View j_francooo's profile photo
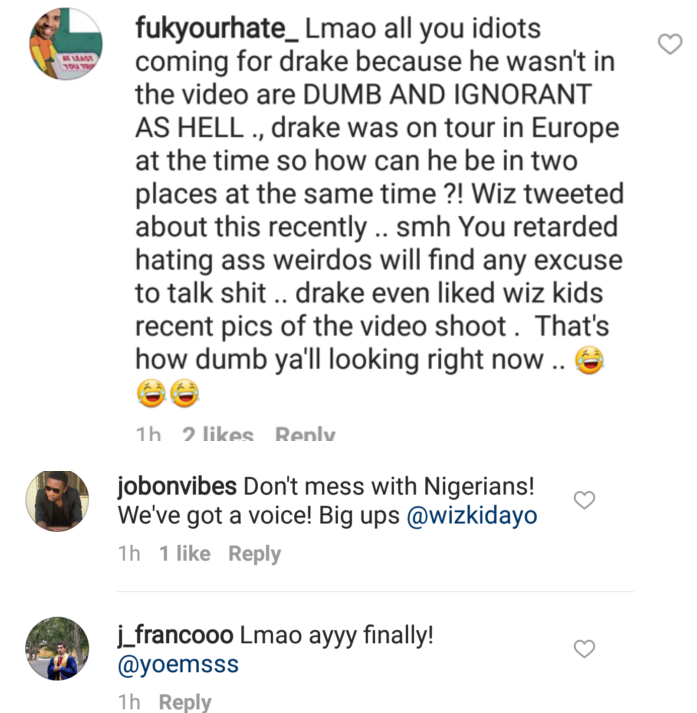 coord(57,648)
